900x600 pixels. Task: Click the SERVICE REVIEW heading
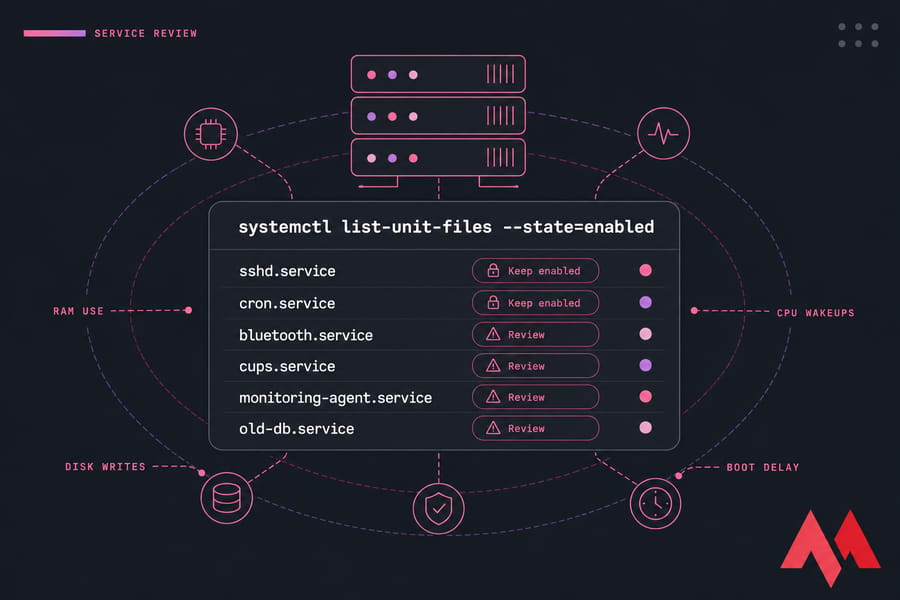(x=146, y=33)
